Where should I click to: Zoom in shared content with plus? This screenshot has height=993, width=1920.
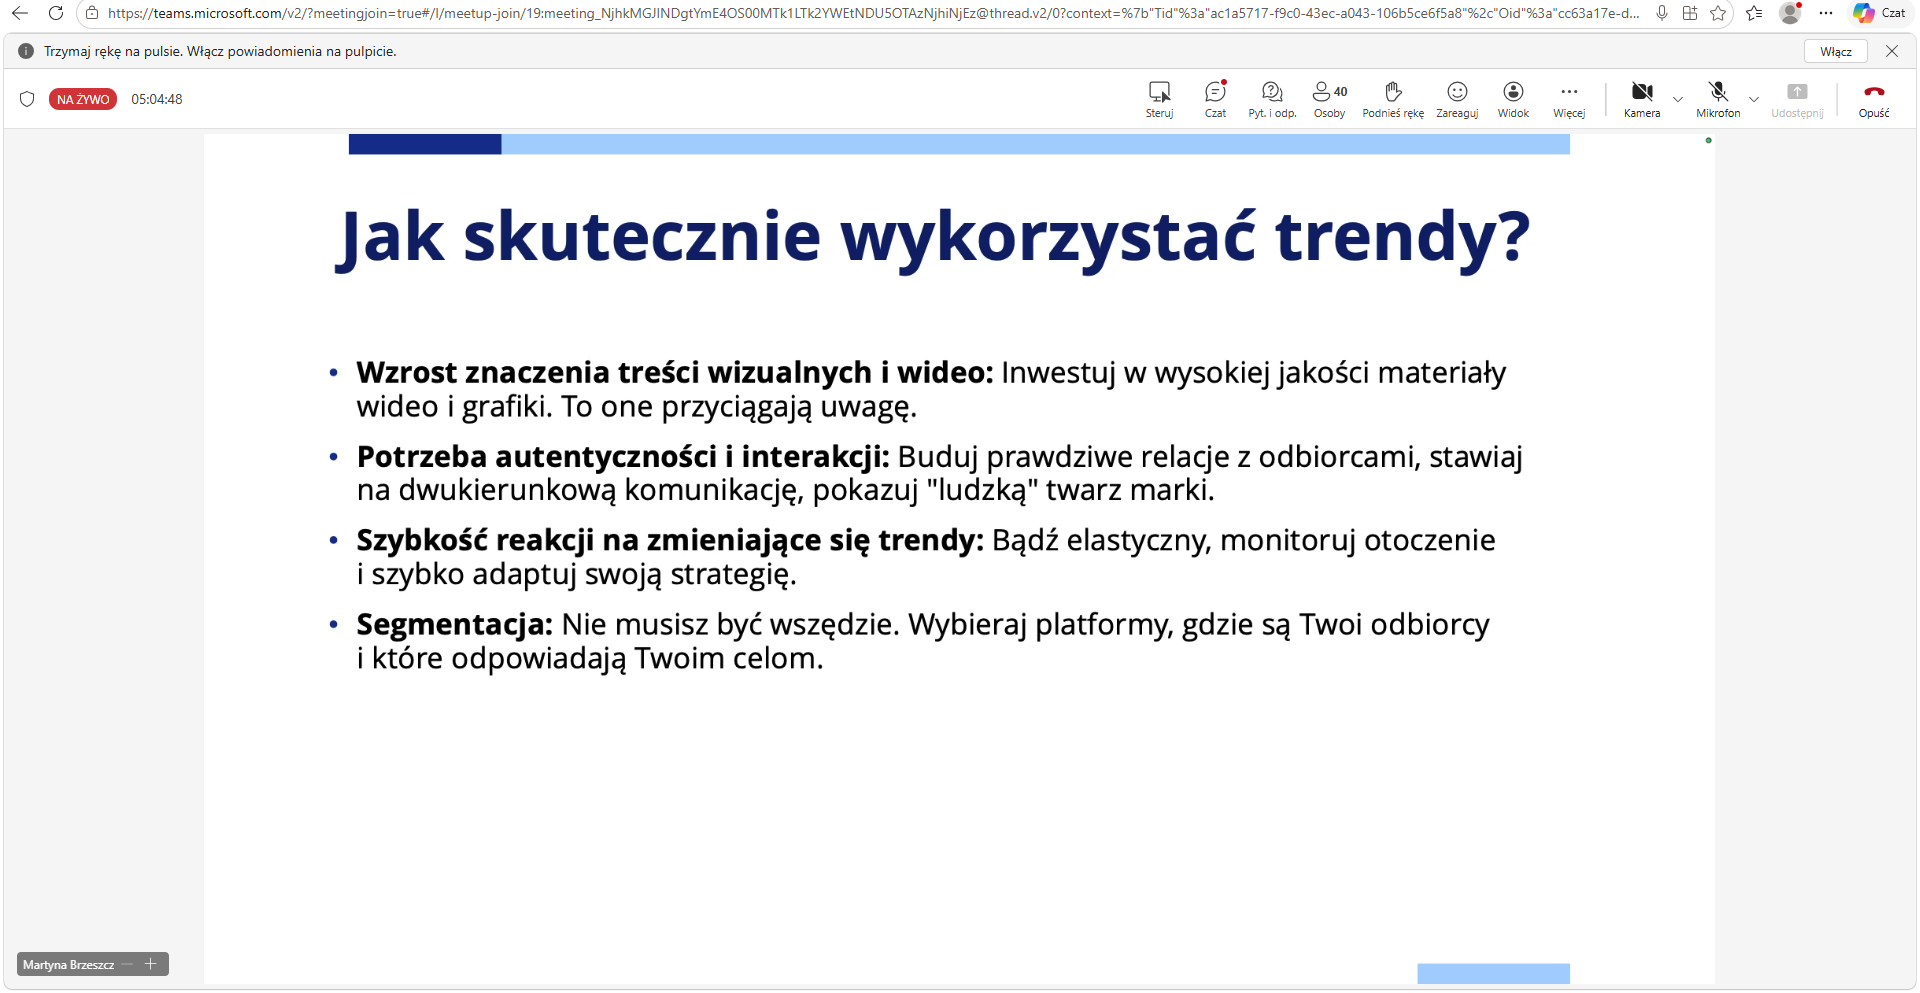click(151, 964)
